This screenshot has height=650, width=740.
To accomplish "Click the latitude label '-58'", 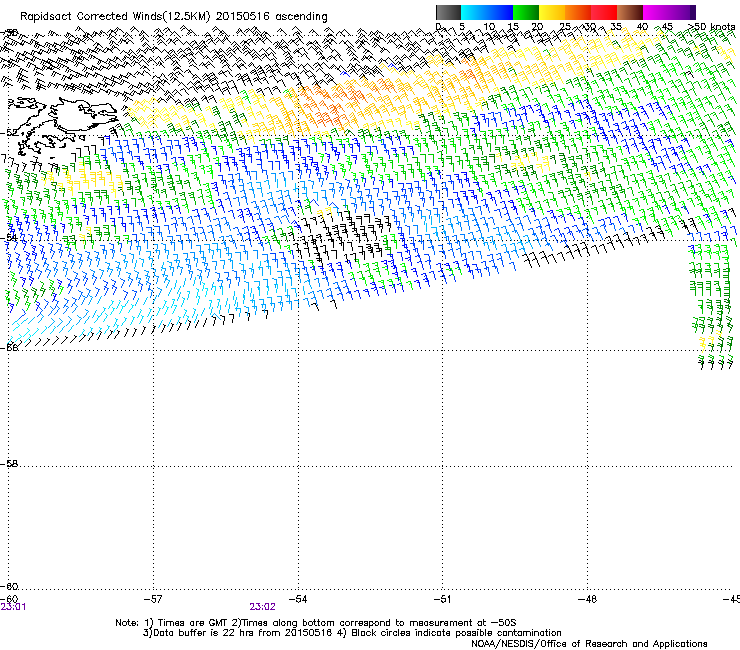I will (x=9, y=464).
